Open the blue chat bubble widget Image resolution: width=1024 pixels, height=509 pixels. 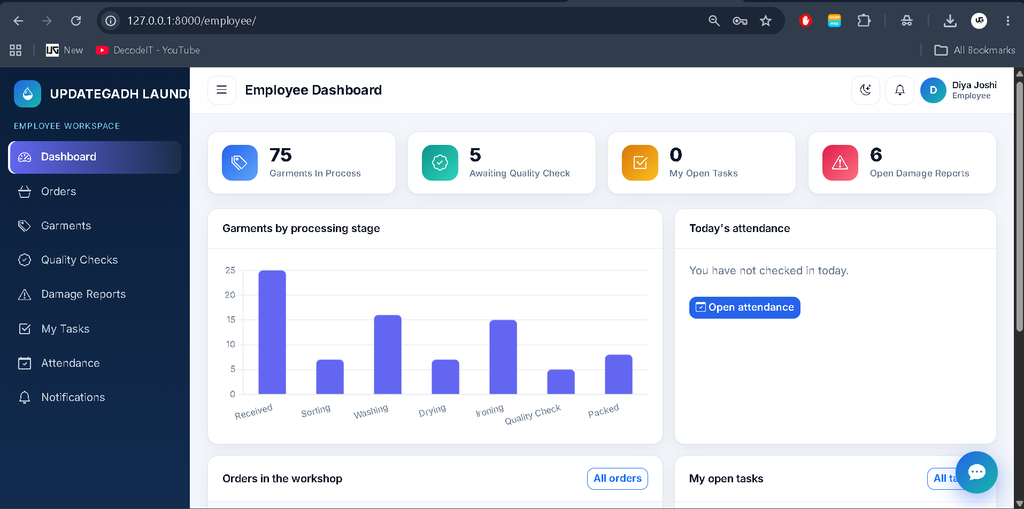point(976,472)
